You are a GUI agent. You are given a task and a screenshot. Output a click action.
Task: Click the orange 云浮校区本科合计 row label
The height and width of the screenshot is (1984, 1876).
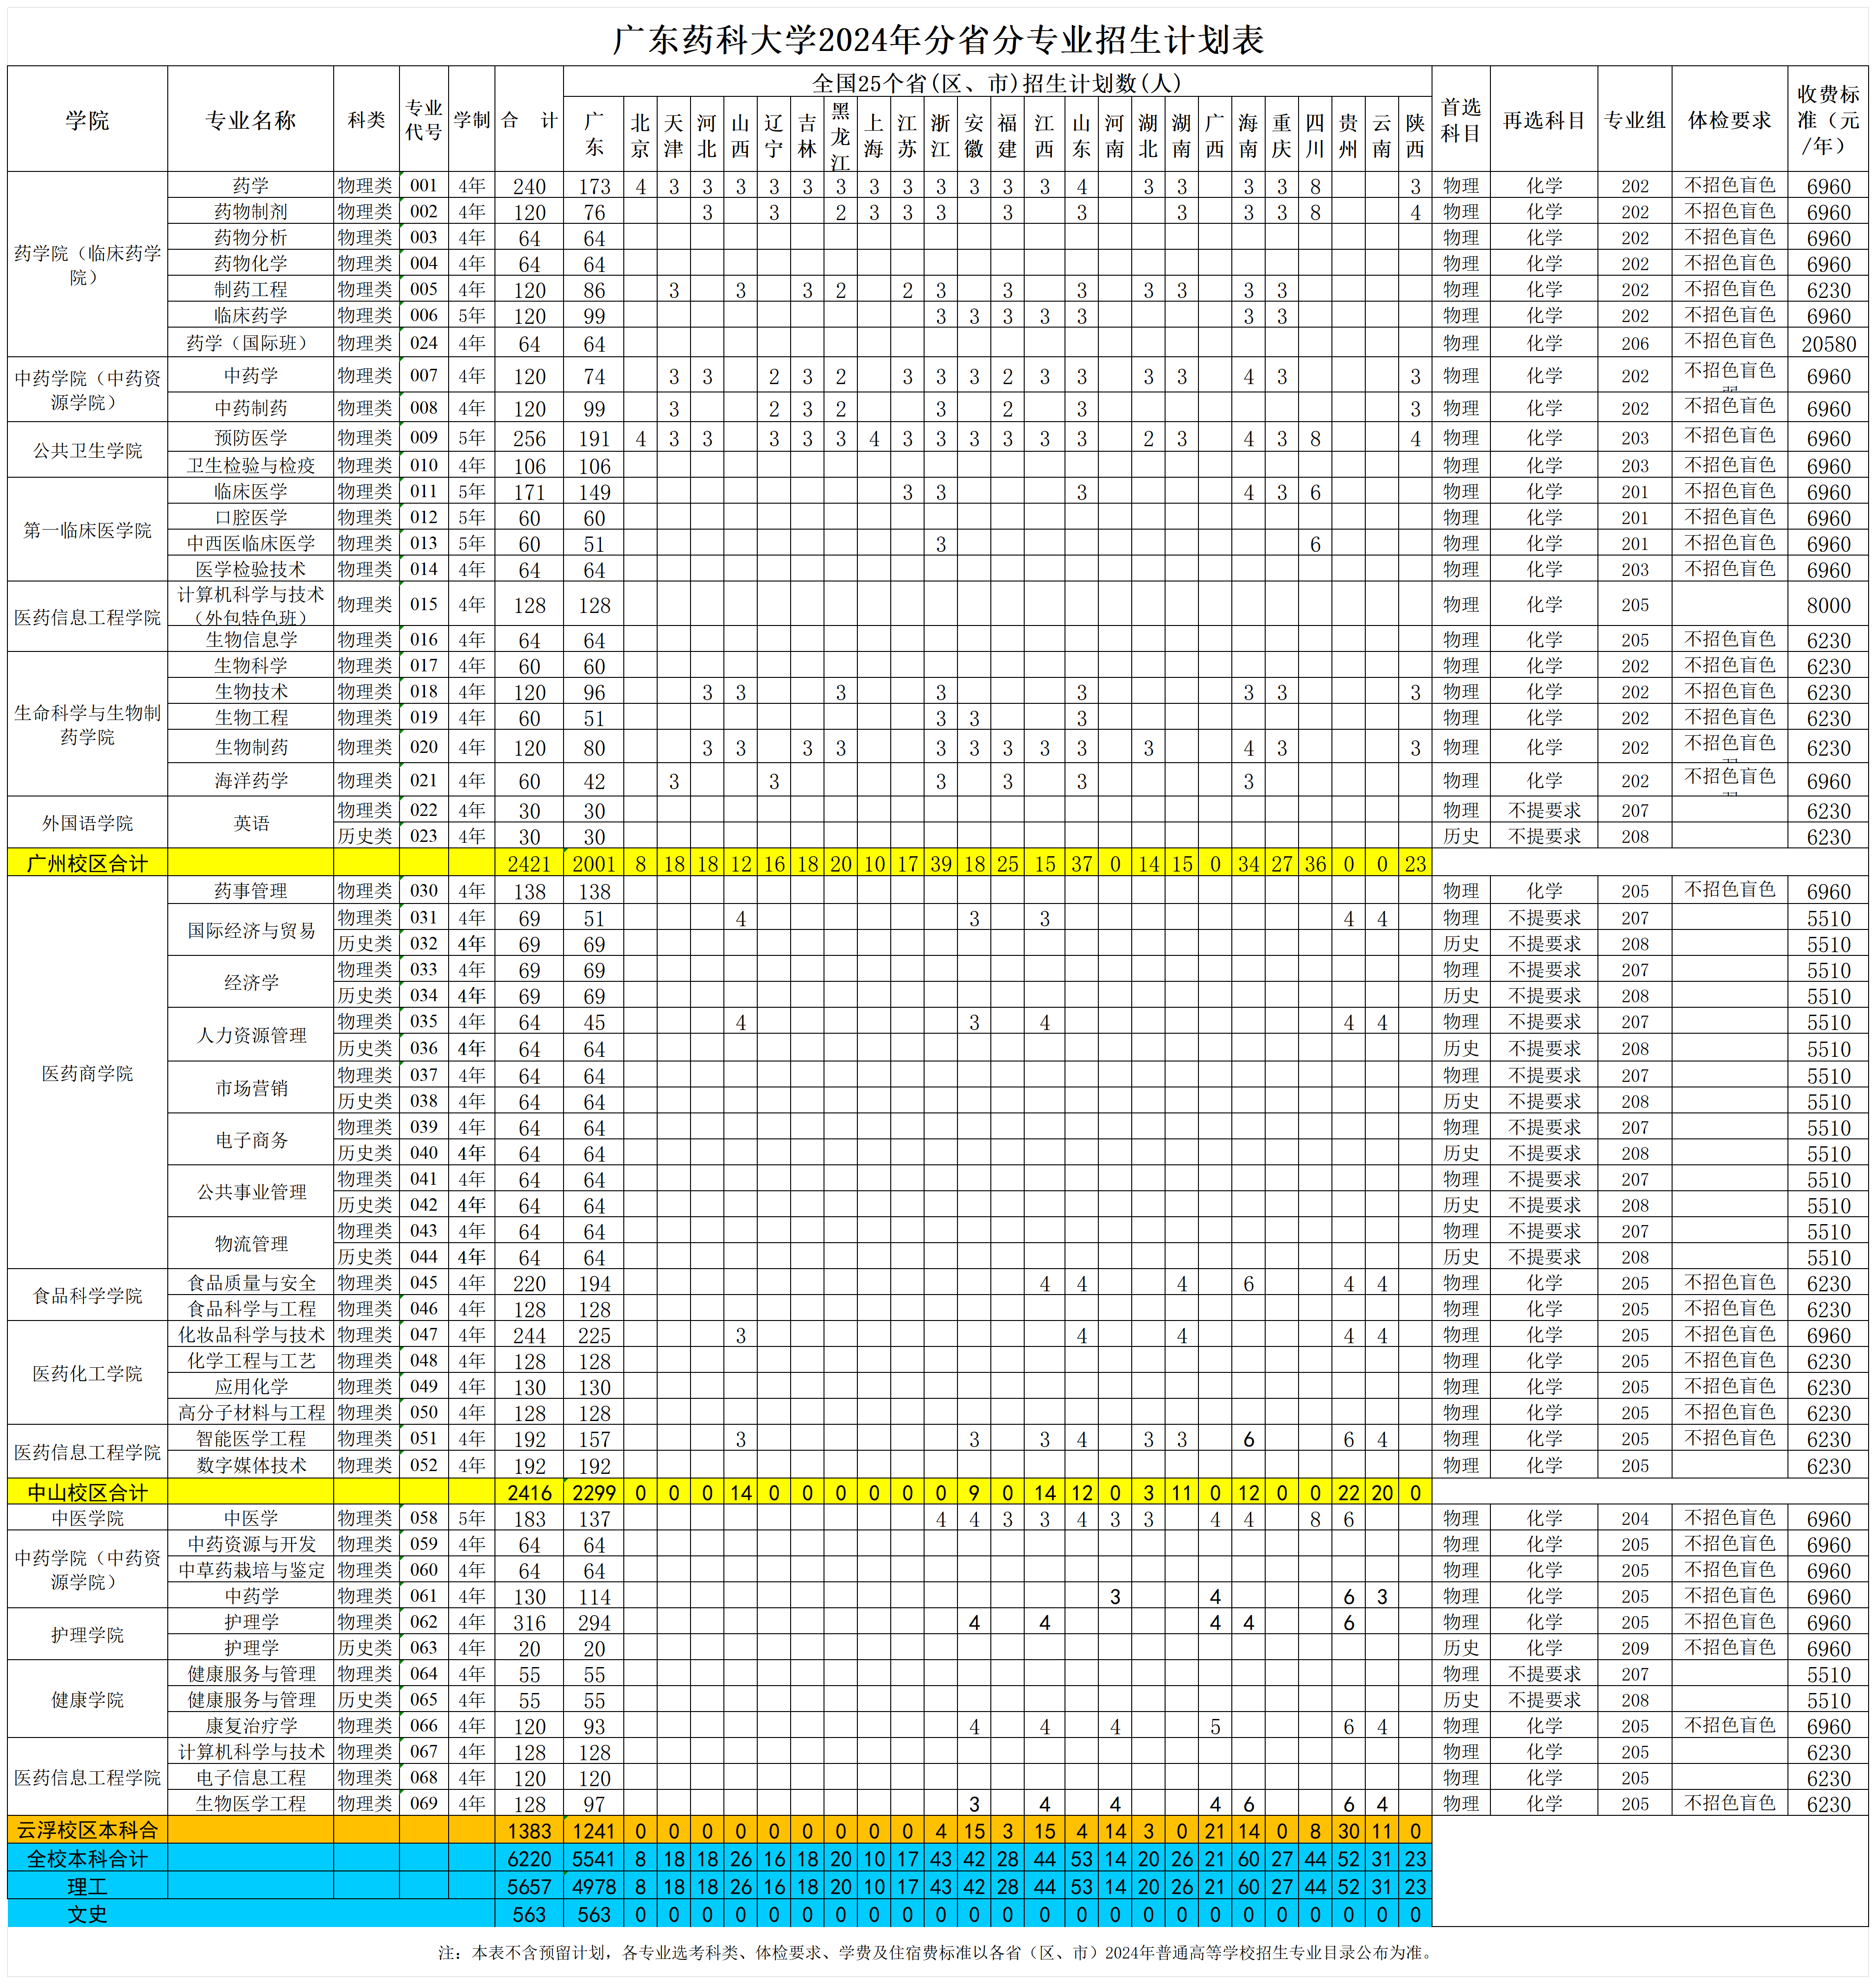click(87, 1830)
